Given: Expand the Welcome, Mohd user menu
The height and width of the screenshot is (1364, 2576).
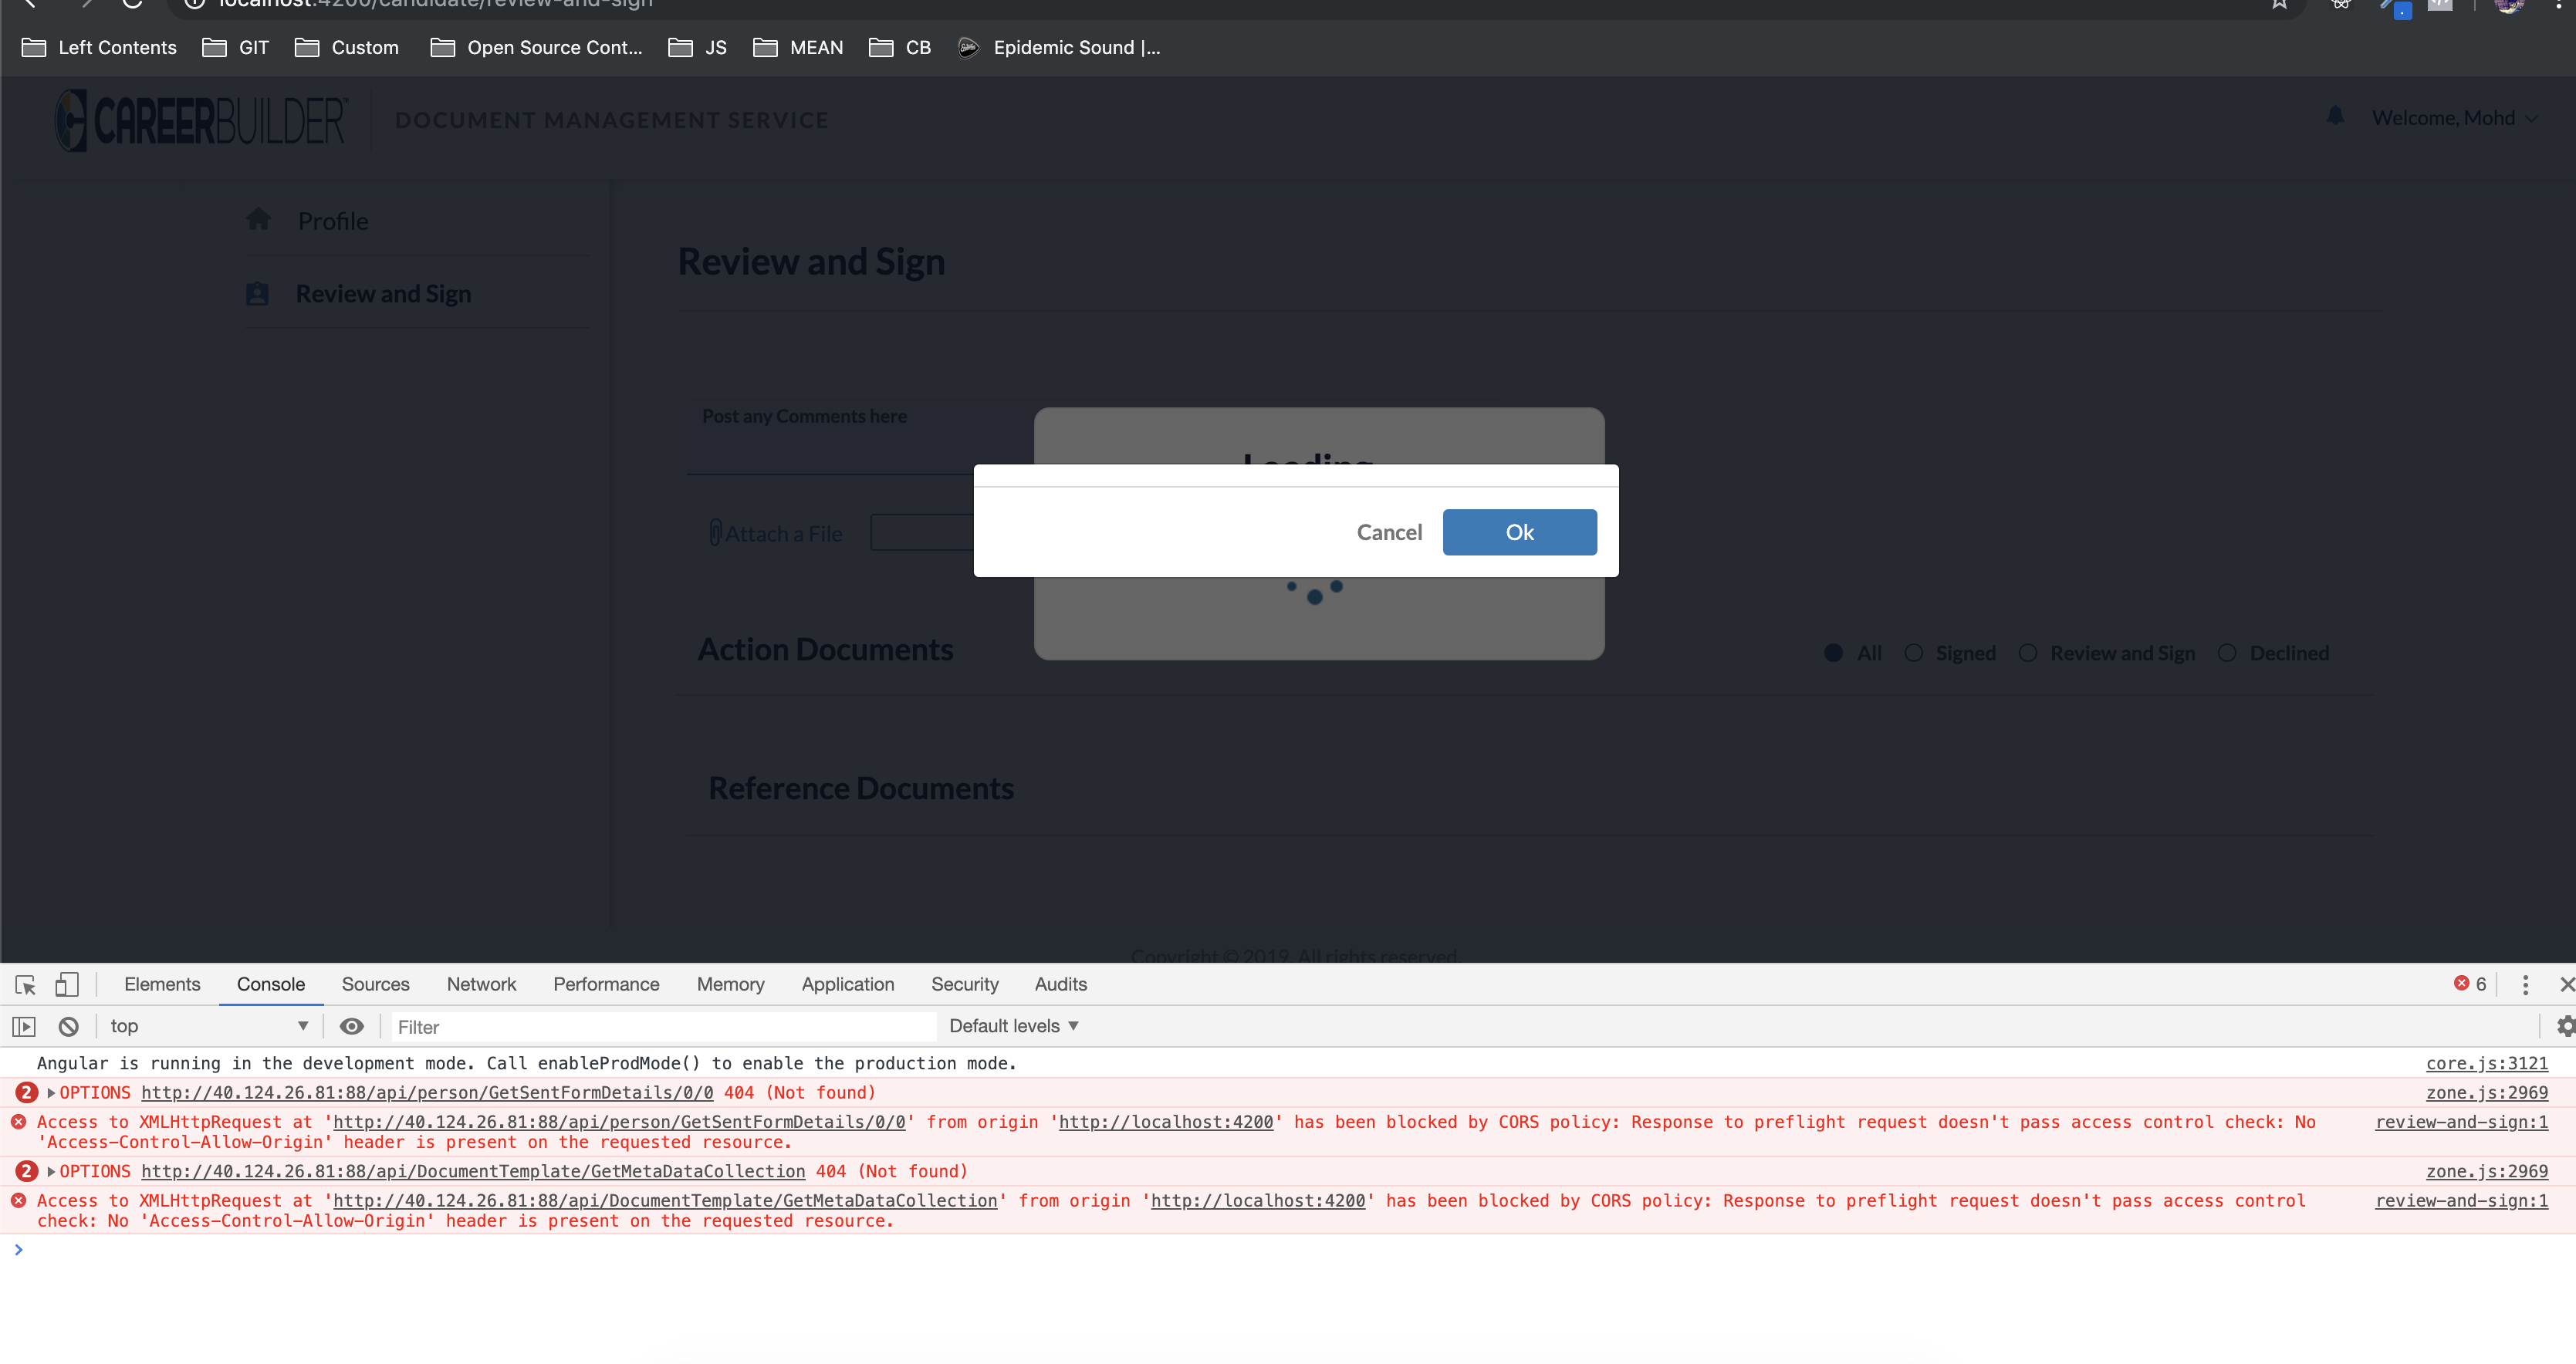Looking at the screenshot, I should coord(2455,118).
